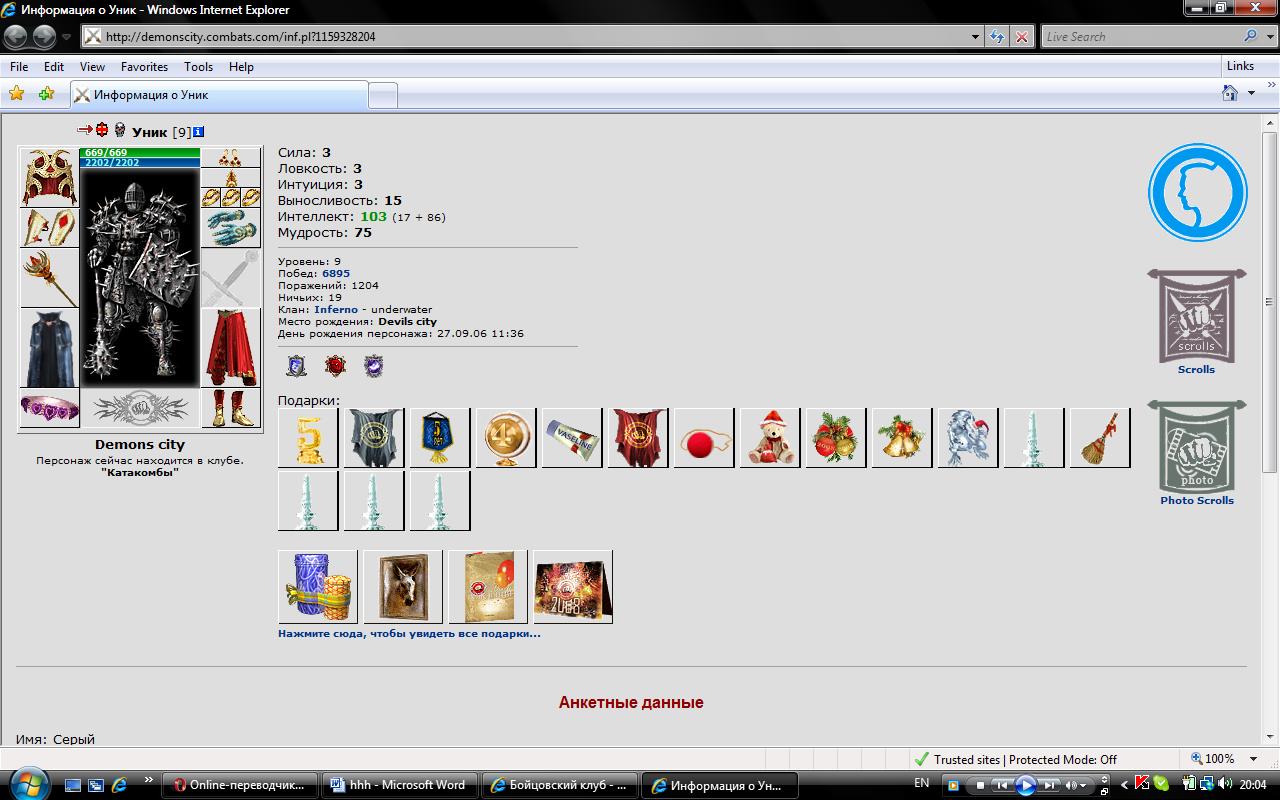Click Play on the taskbar media player
This screenshot has width=1280, height=800.
pos(1026,785)
